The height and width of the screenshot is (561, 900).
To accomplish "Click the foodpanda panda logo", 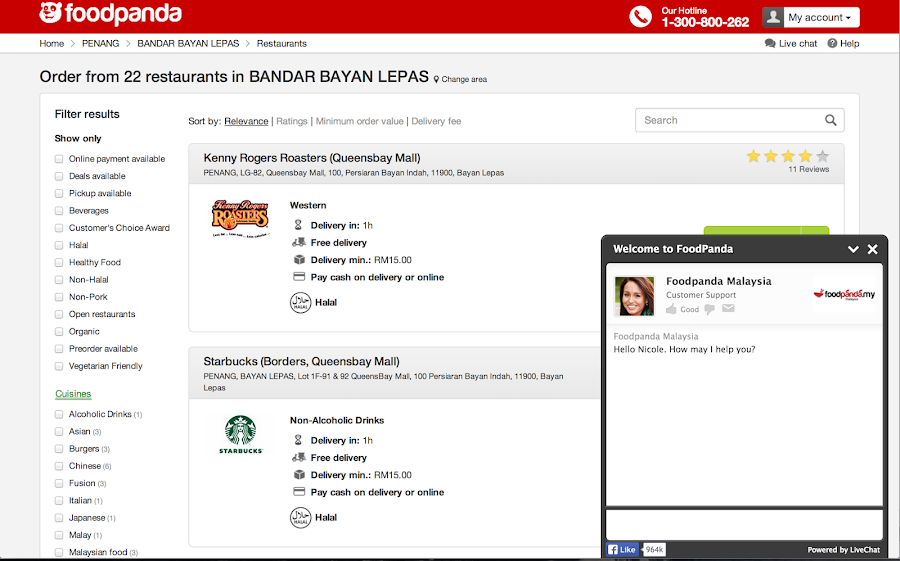I will (51, 13).
